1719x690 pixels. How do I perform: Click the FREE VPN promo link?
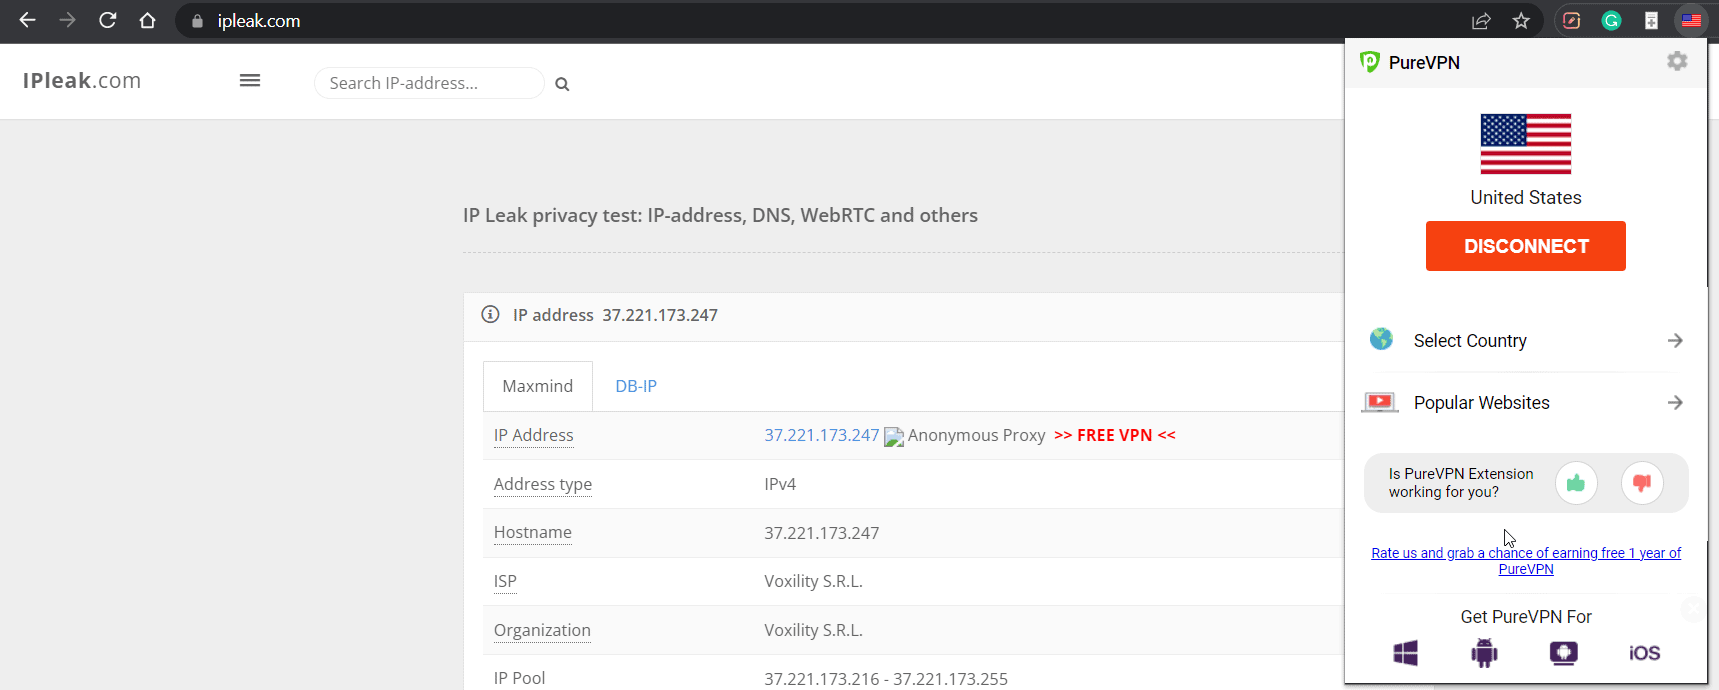pos(1115,435)
